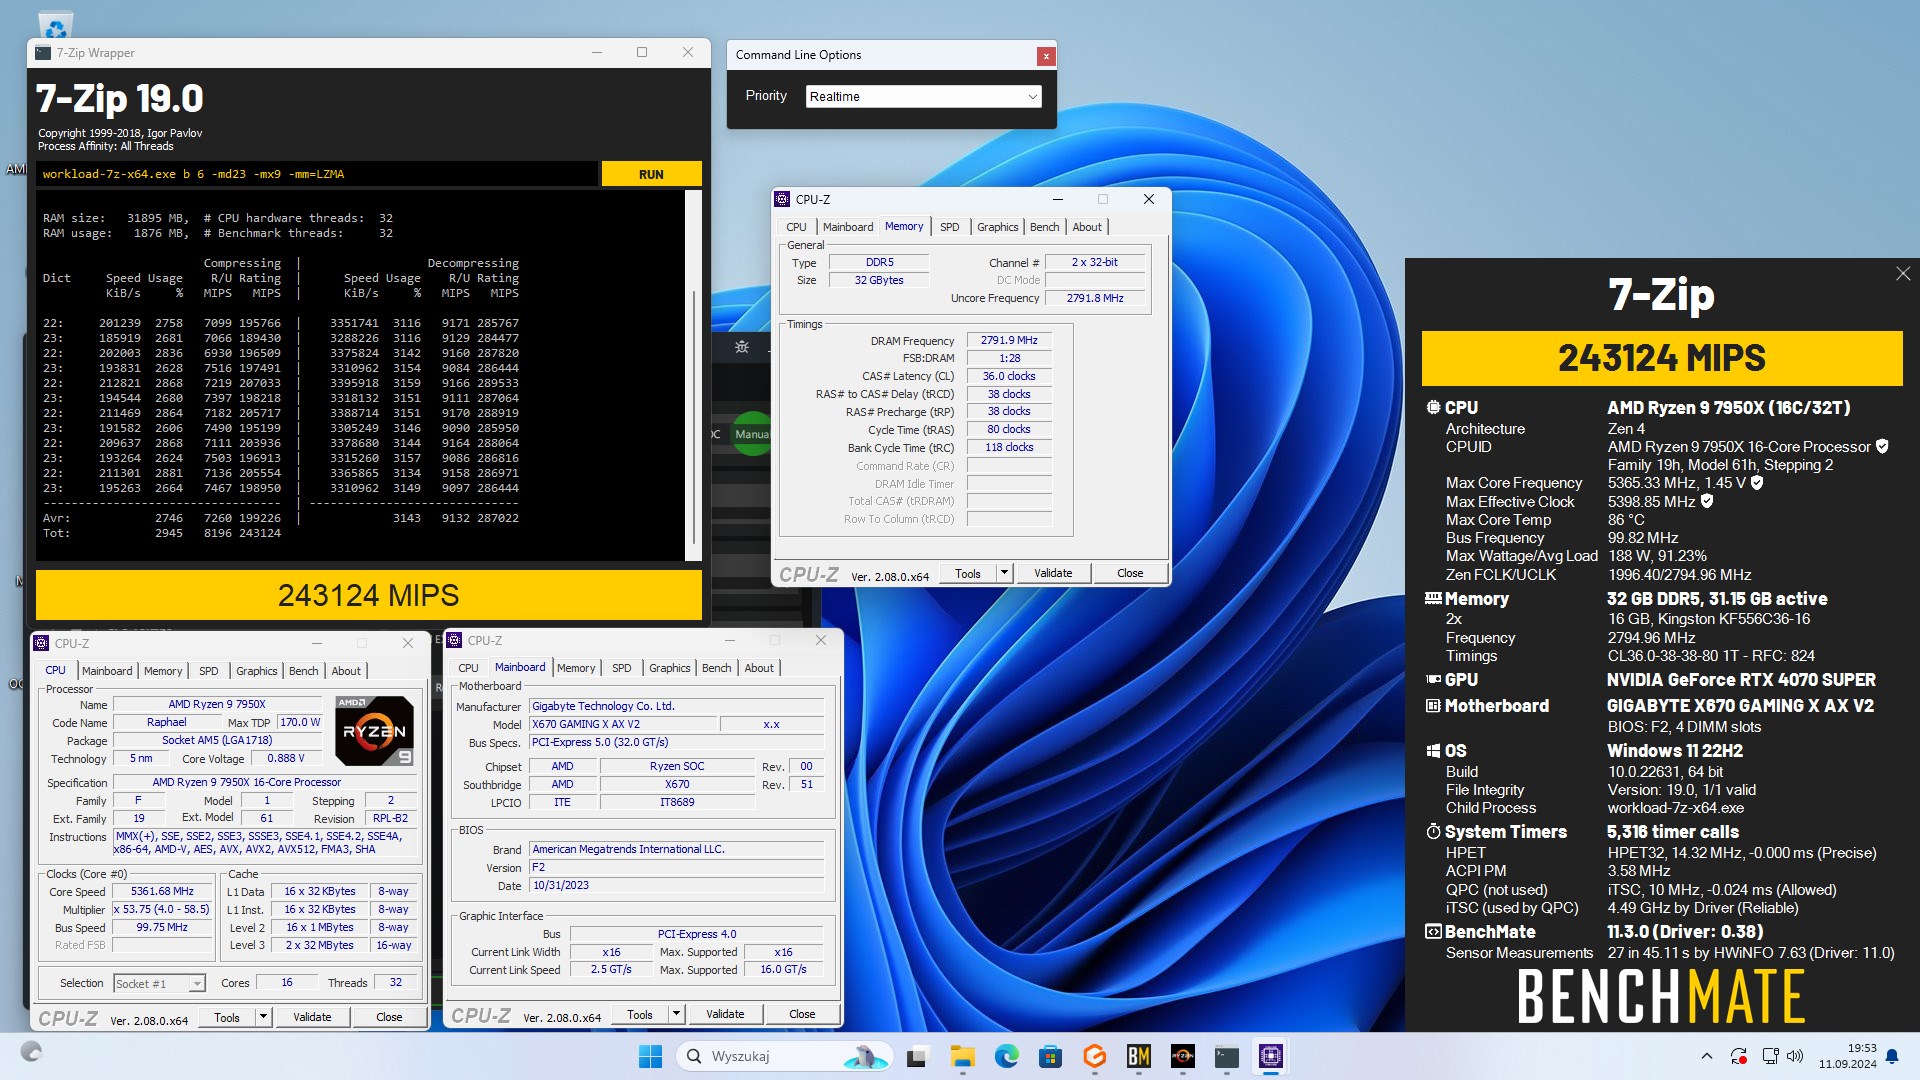Open the orange G app on the taskbar
The image size is (1920, 1080).
[x=1094, y=1056]
